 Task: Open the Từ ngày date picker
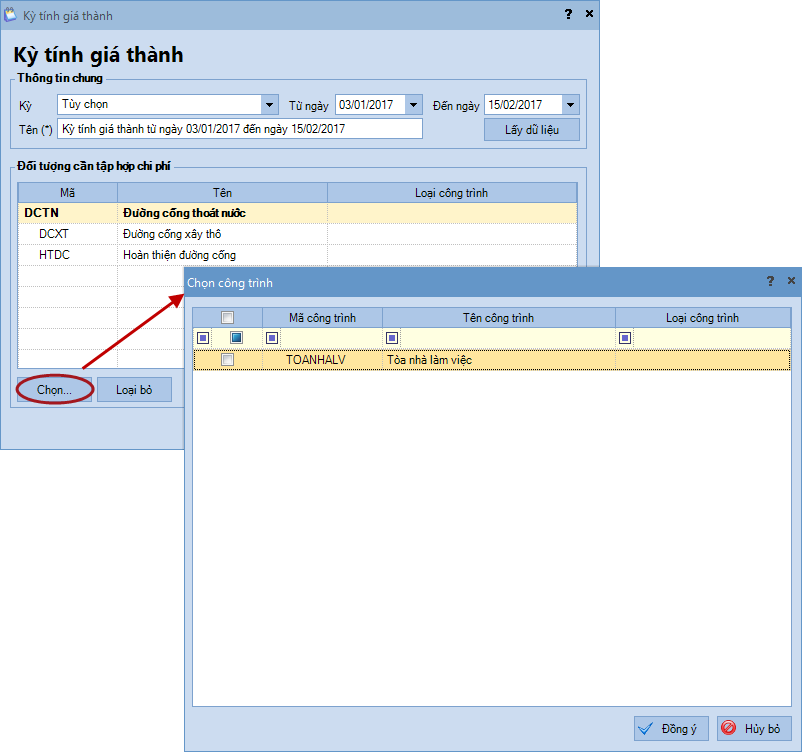pyautogui.click(x=414, y=105)
